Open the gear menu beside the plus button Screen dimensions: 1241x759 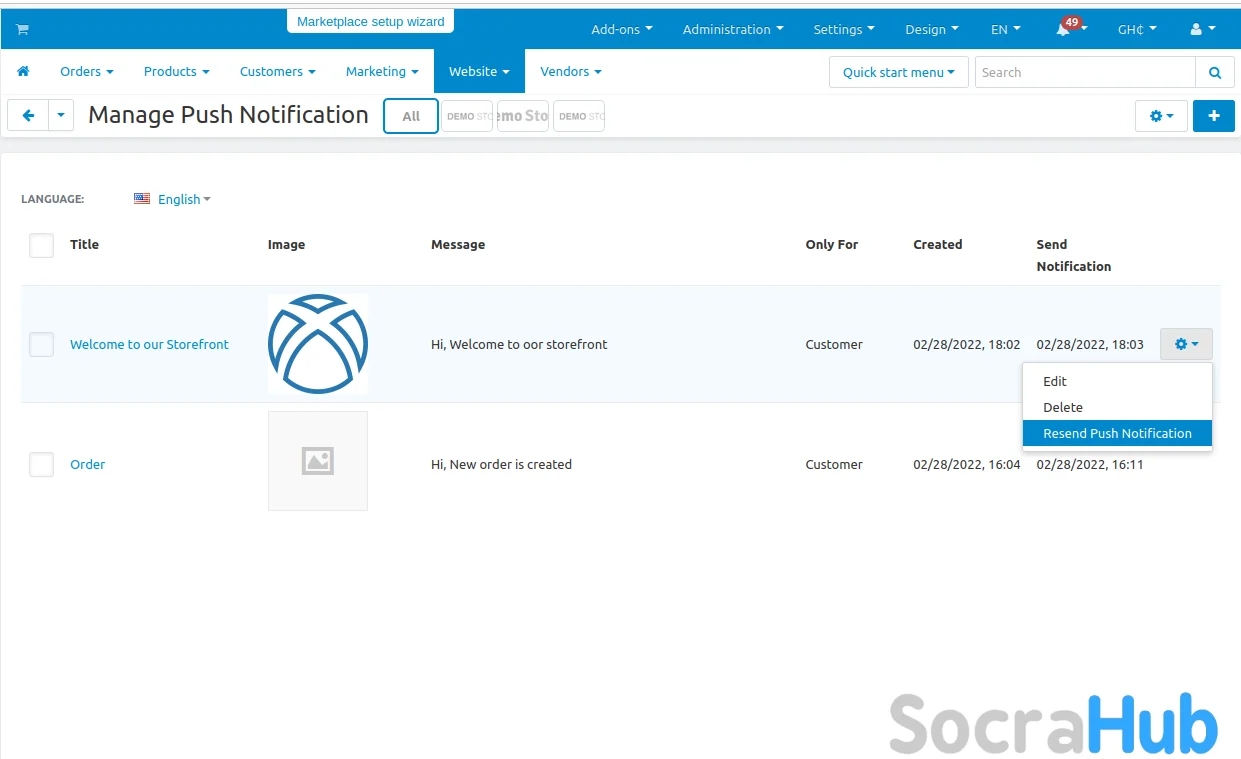[1160, 116]
